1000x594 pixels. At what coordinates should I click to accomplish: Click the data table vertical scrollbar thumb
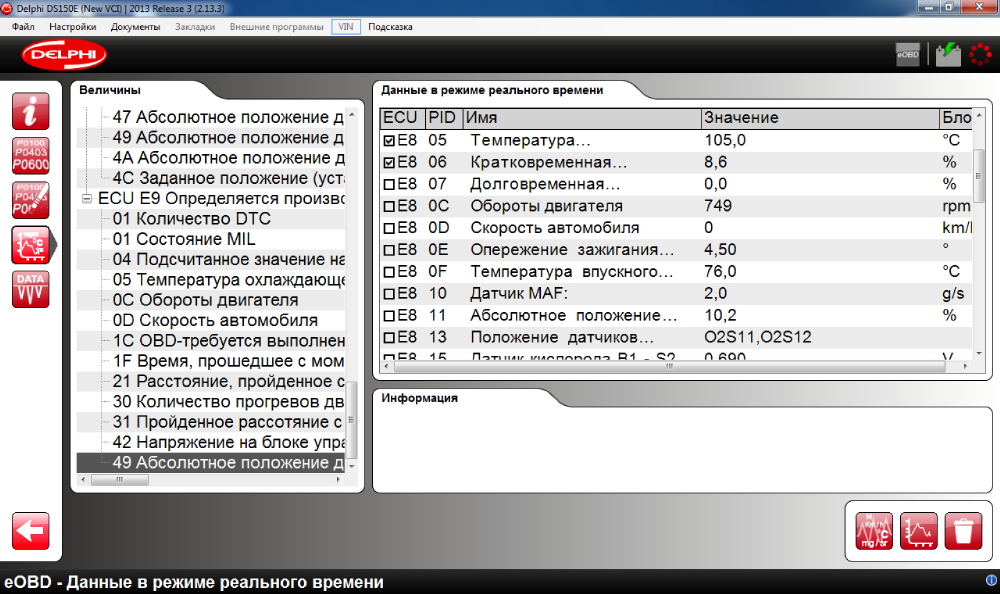point(979,176)
